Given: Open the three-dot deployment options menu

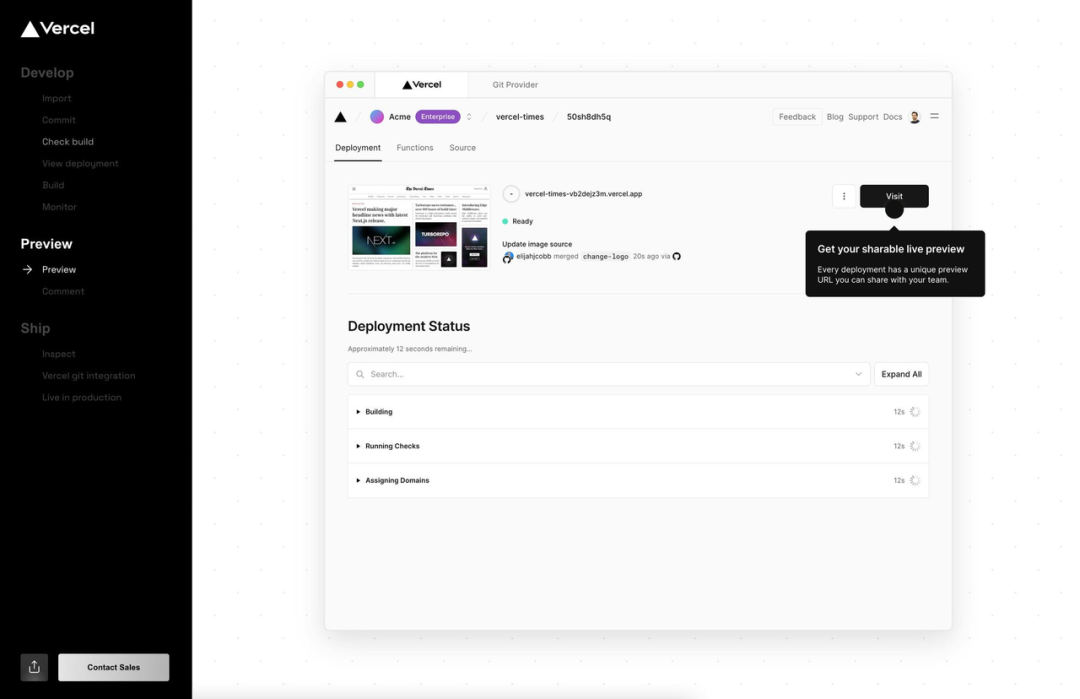Looking at the screenshot, I should (844, 196).
